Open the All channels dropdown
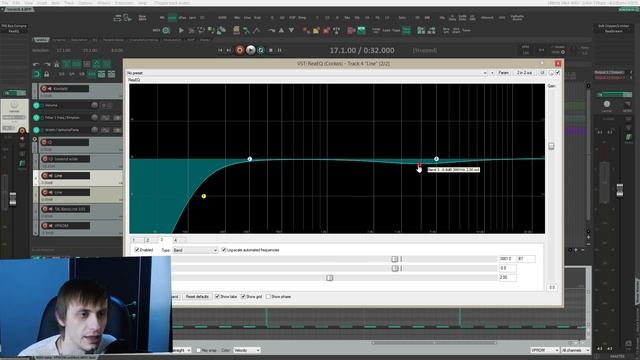Image resolution: width=640 pixels, height=360 pixels. click(x=575, y=350)
